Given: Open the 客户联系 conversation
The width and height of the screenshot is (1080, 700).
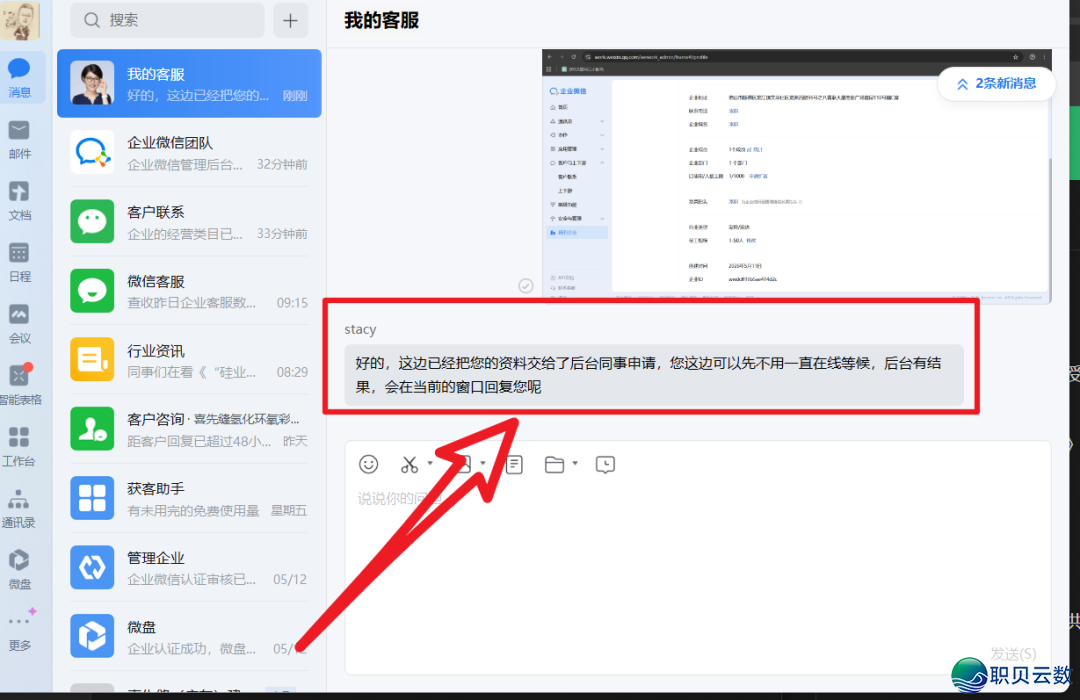Looking at the screenshot, I should pyautogui.click(x=189, y=221).
